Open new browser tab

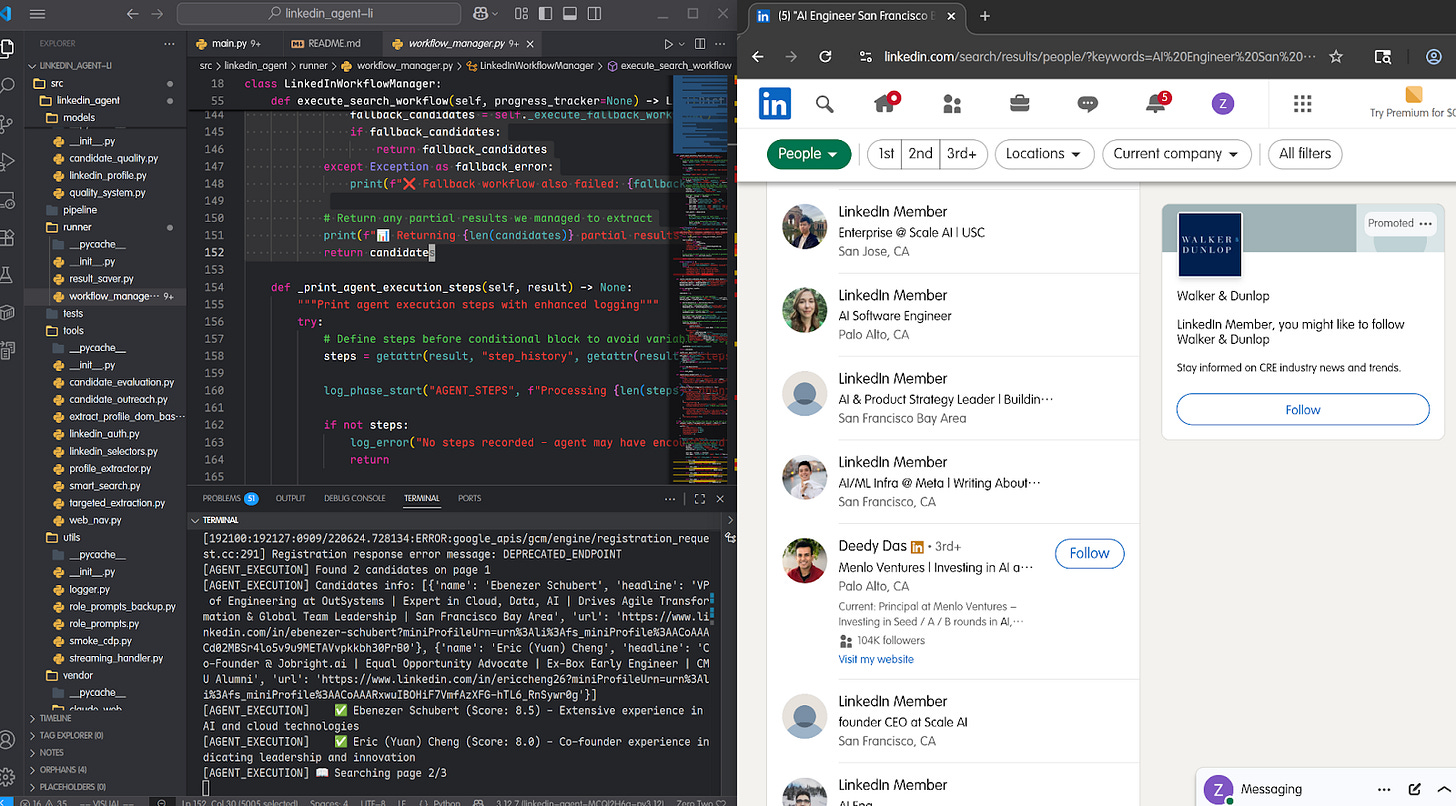985,16
